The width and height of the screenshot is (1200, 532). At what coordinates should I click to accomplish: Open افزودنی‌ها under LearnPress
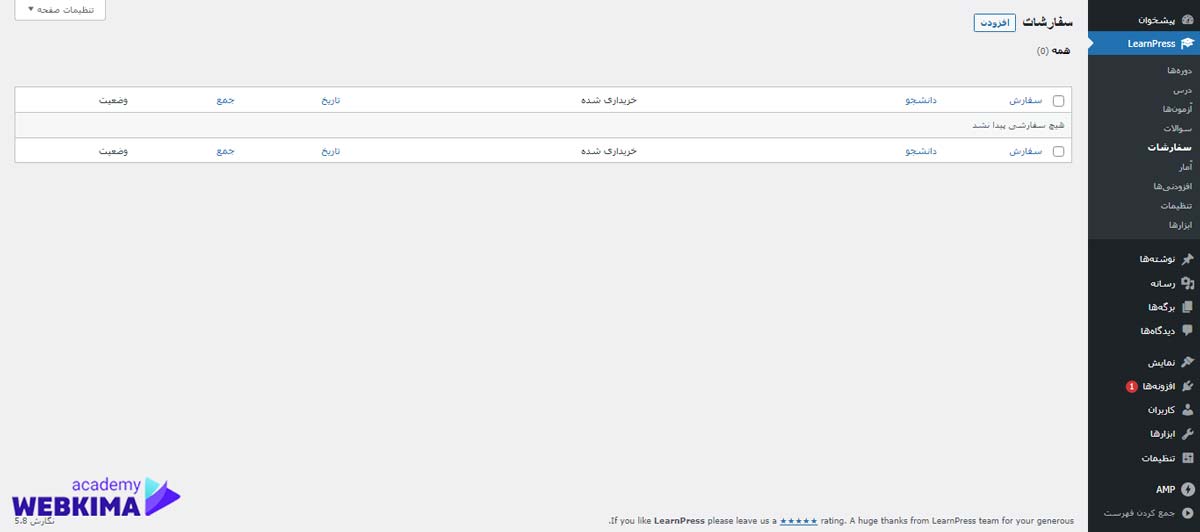(1172, 186)
